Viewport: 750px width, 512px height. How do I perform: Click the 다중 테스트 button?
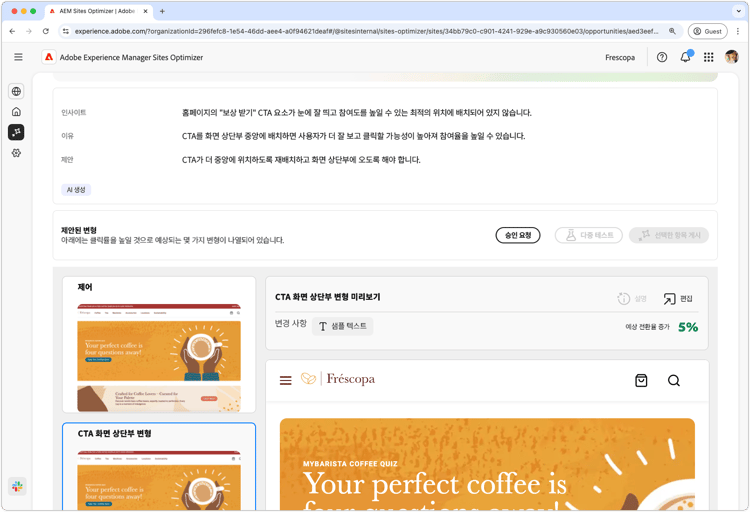tap(588, 235)
